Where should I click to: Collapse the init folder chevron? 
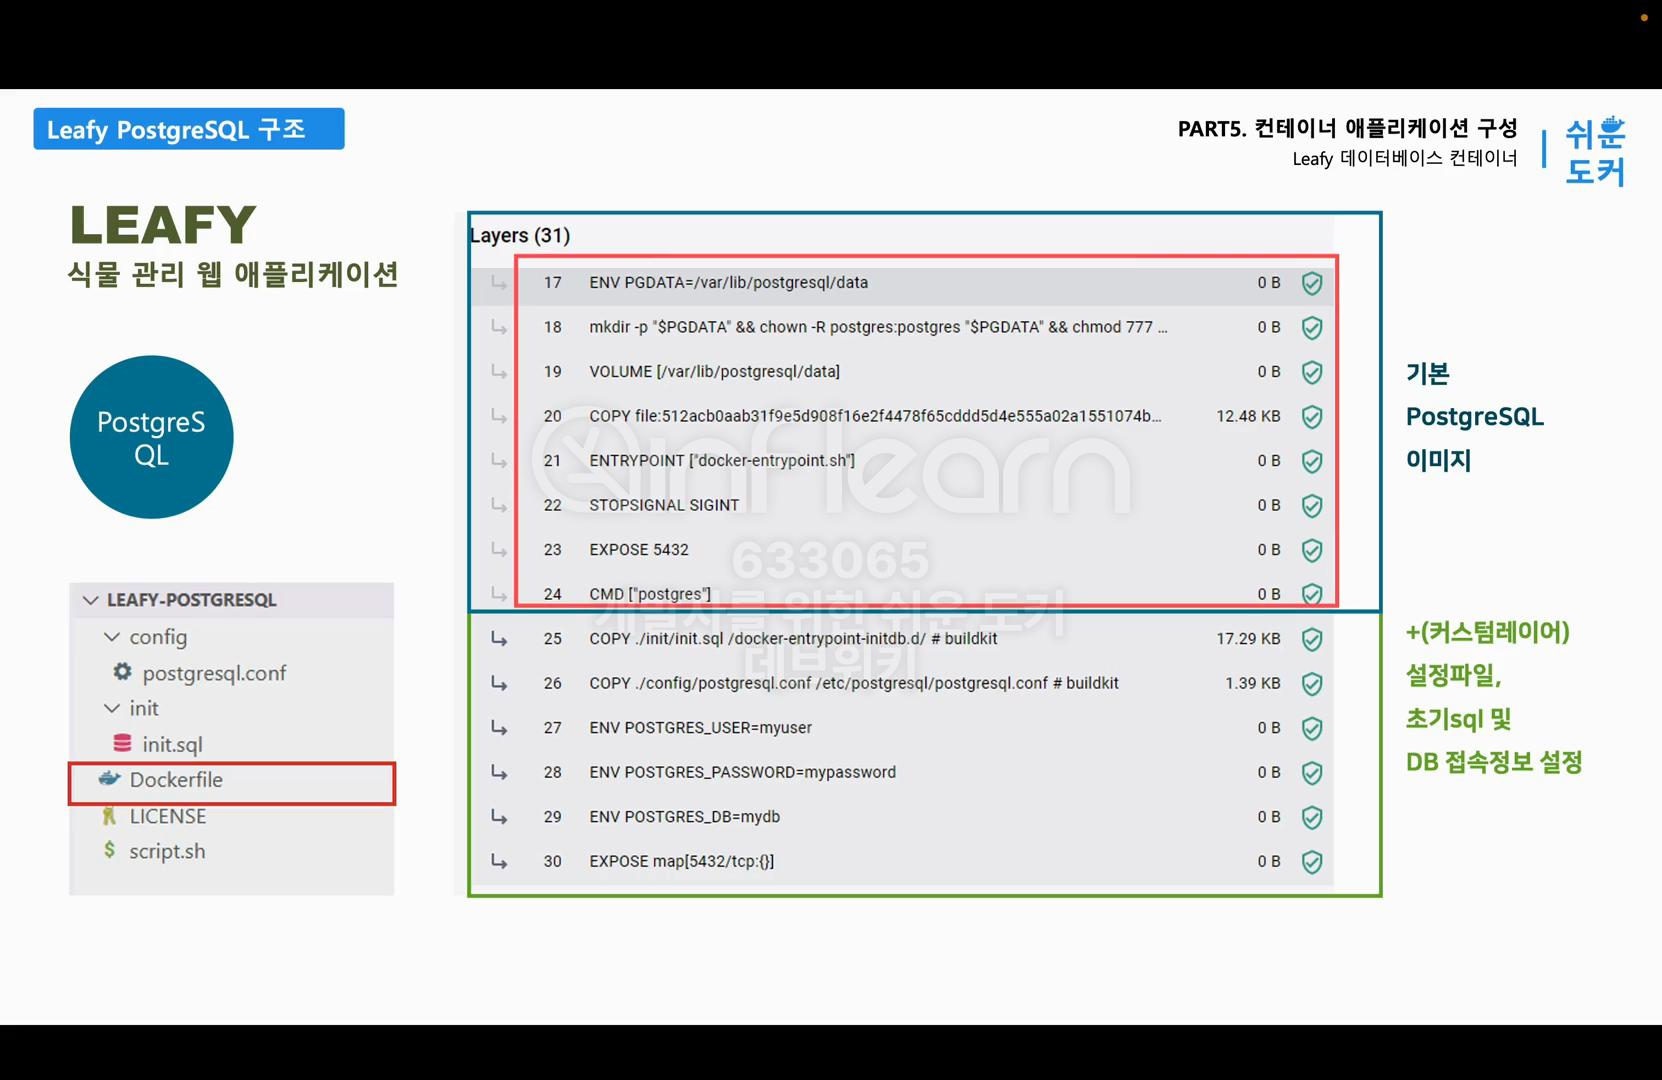pos(112,708)
